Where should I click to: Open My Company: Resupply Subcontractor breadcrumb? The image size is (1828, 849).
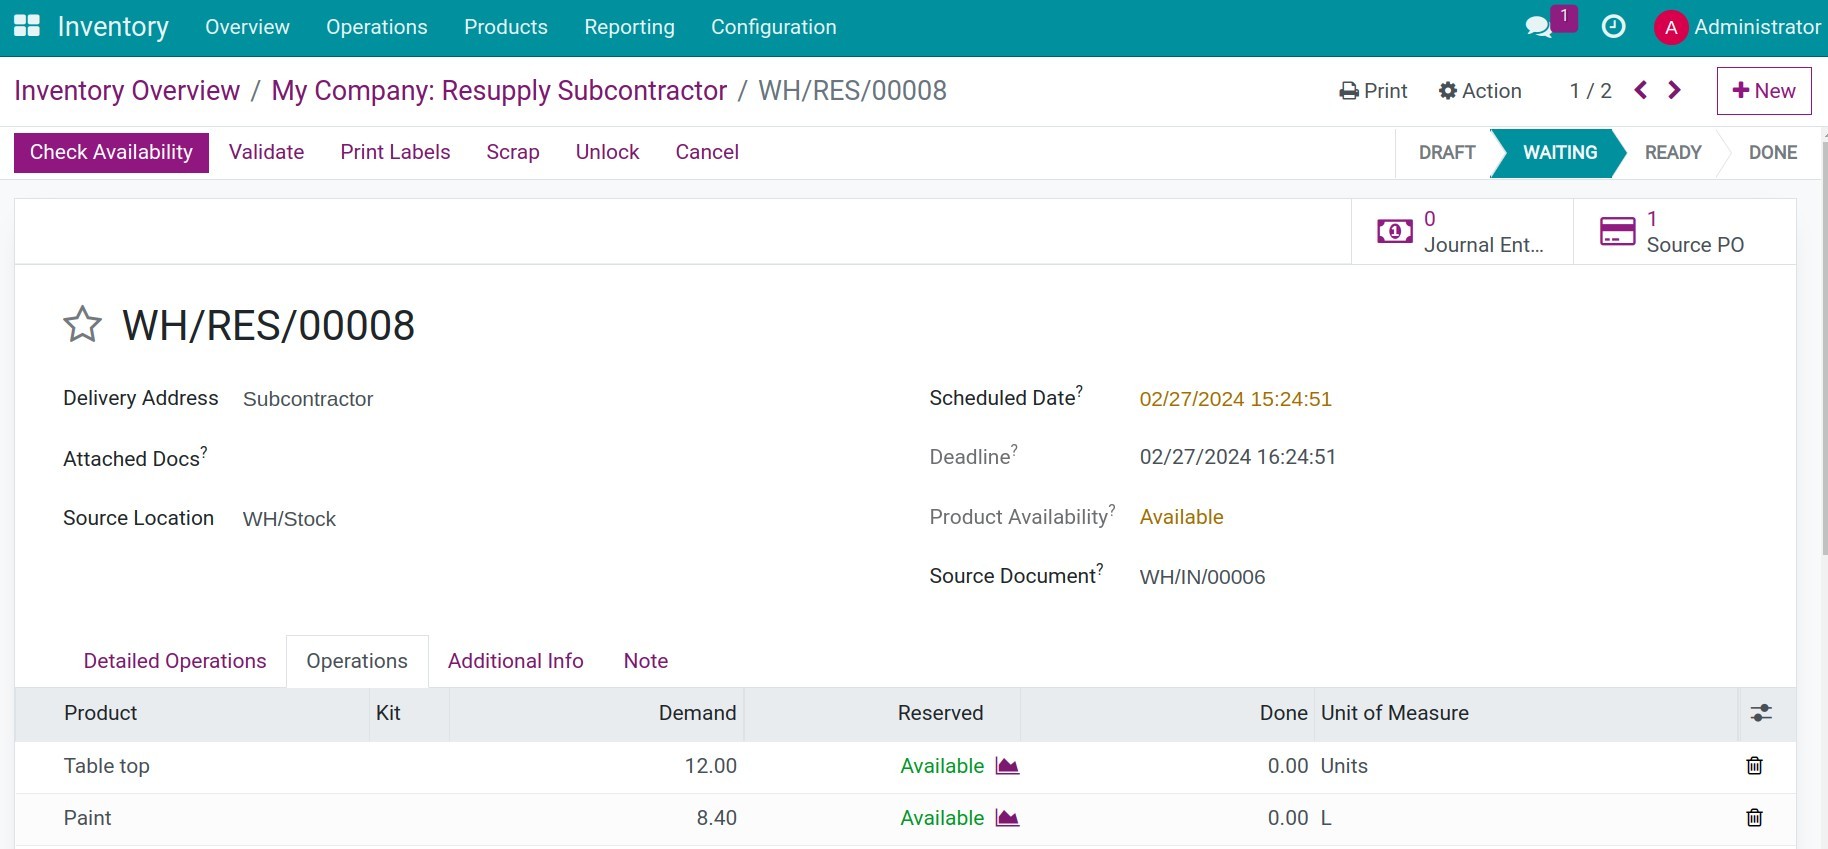[499, 91]
